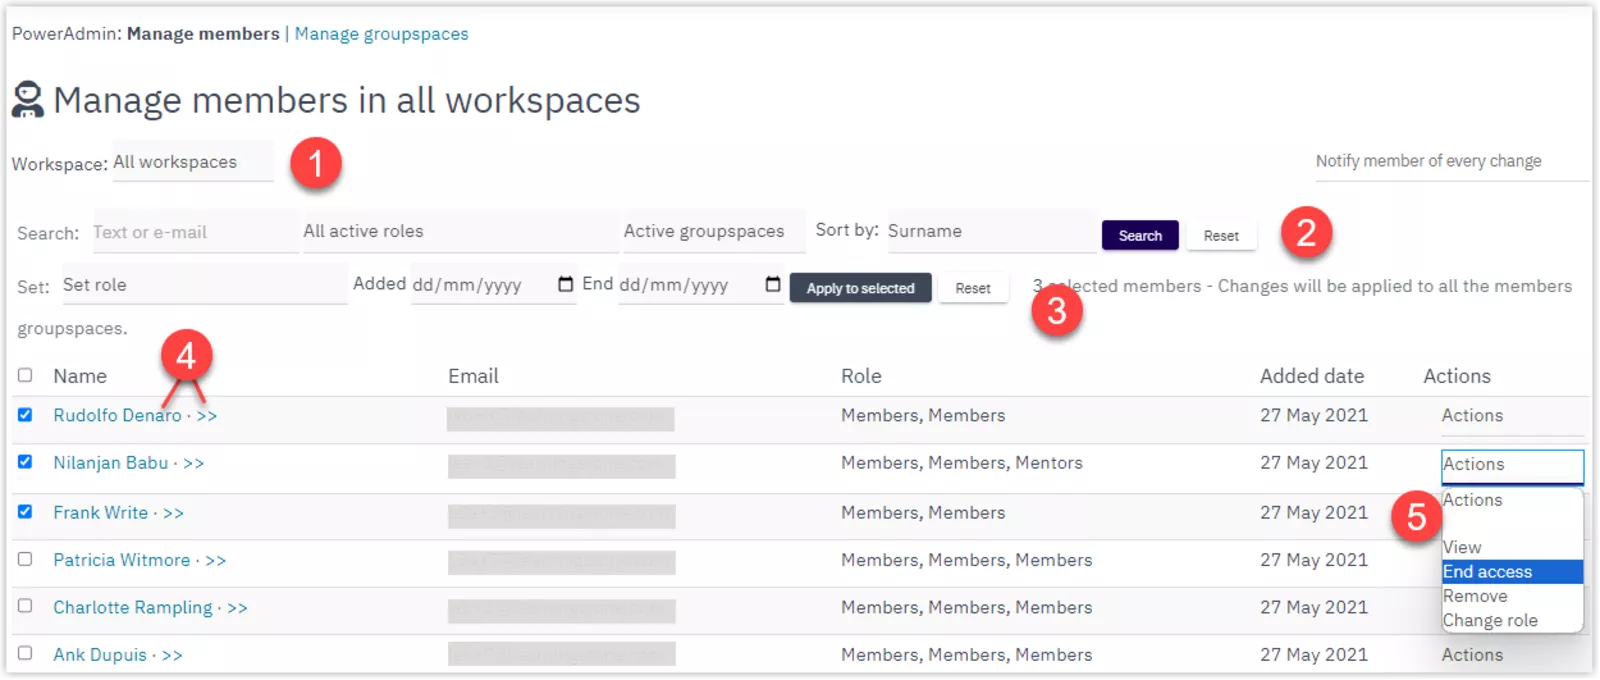Open the Workspace dropdown showing All workspaces
The width and height of the screenshot is (1600, 680).
coord(193,162)
